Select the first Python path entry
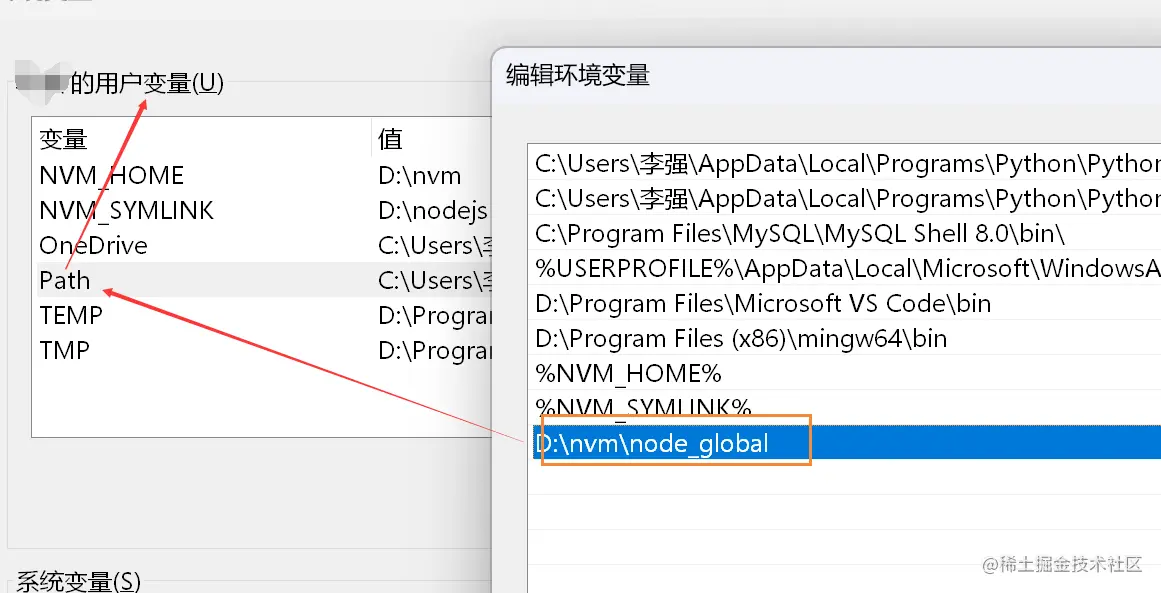Screen dimensions: 1161x593 coord(846,164)
